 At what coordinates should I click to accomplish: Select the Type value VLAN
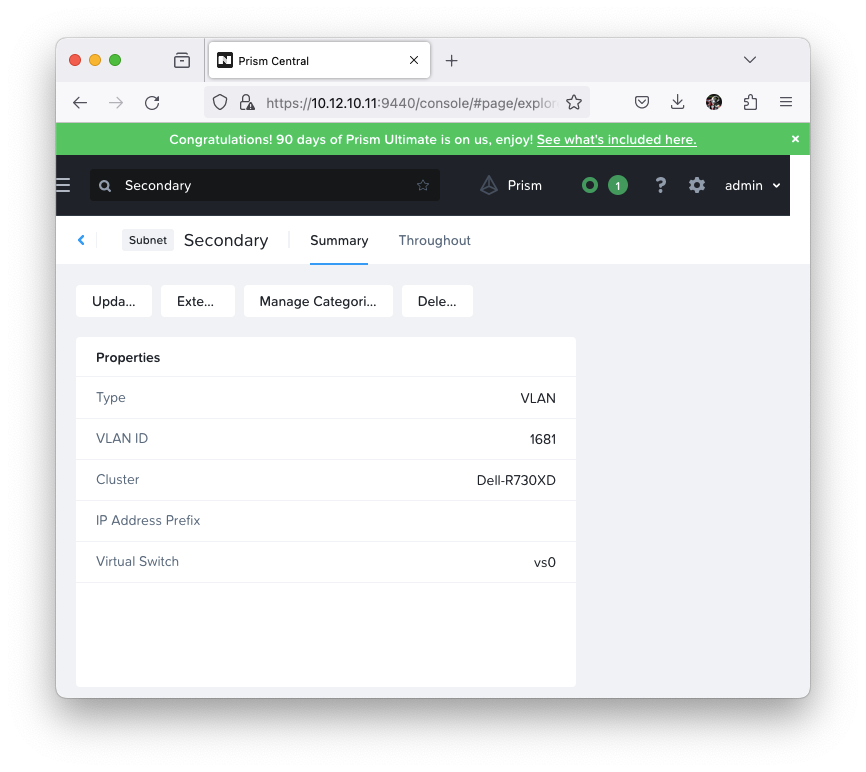(538, 399)
